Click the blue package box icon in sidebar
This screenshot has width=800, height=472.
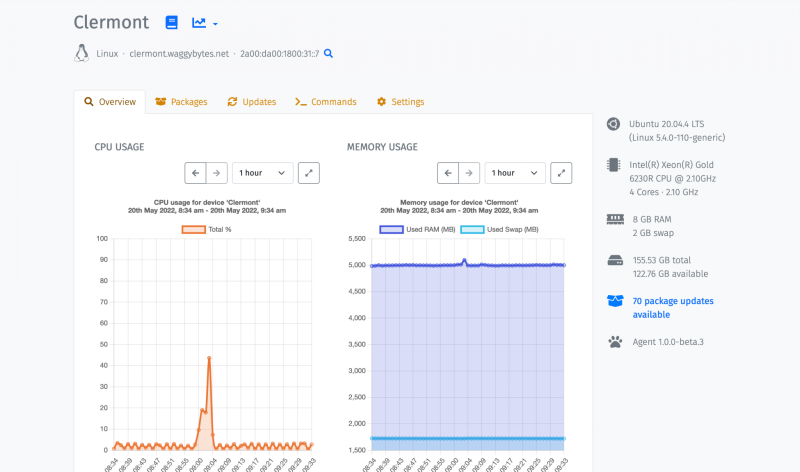click(615, 301)
